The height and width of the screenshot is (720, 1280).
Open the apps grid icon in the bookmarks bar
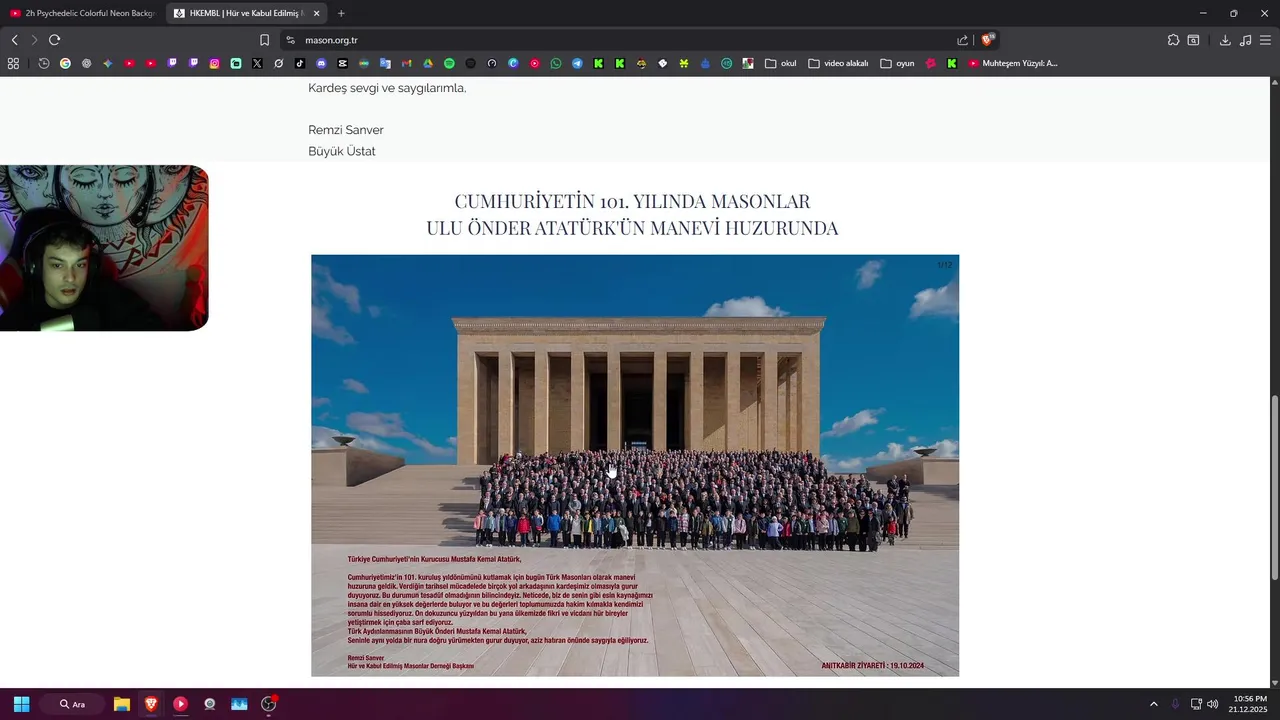coord(13,63)
